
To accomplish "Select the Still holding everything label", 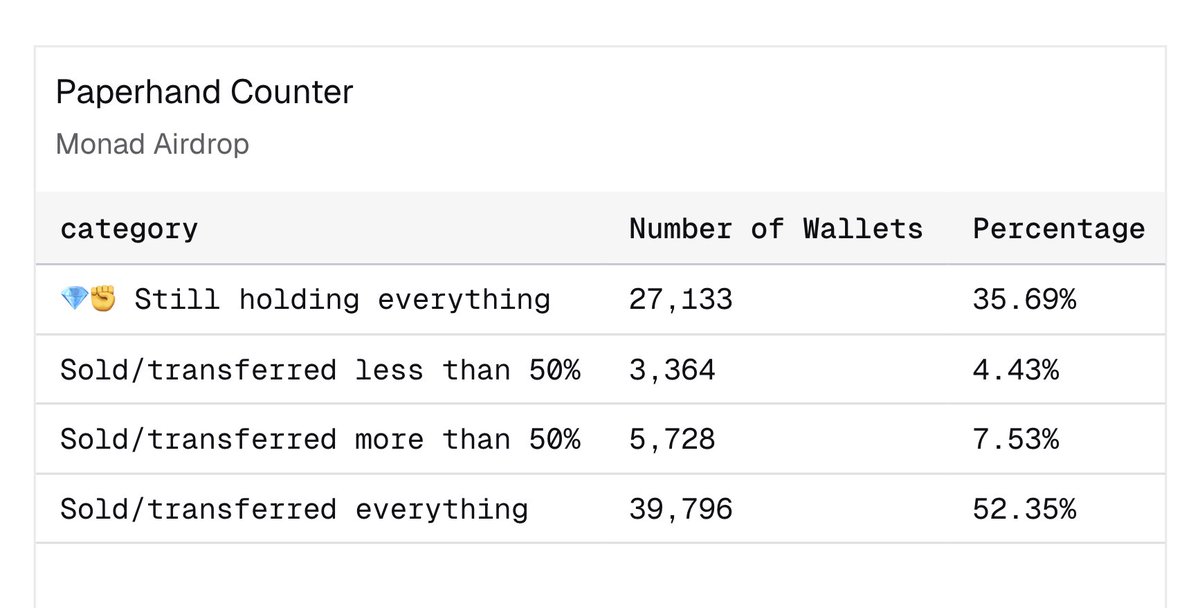I will click(342, 299).
